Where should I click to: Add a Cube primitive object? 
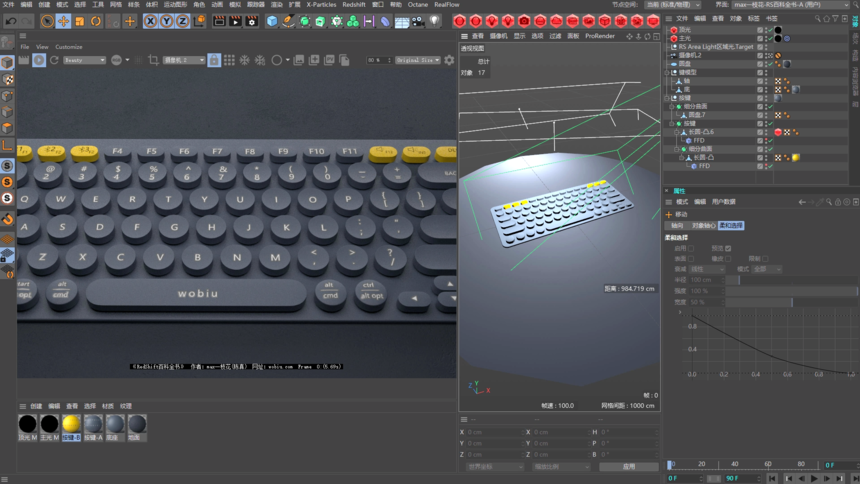(272, 21)
